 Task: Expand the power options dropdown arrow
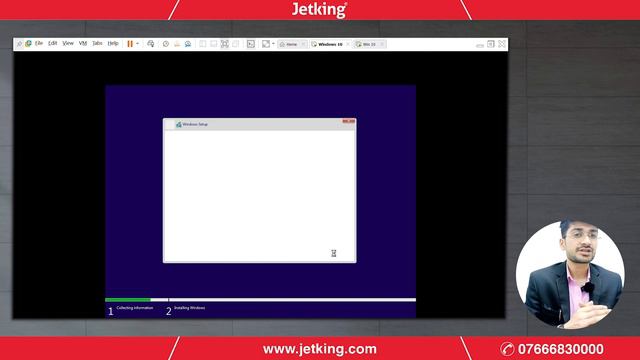(x=138, y=44)
